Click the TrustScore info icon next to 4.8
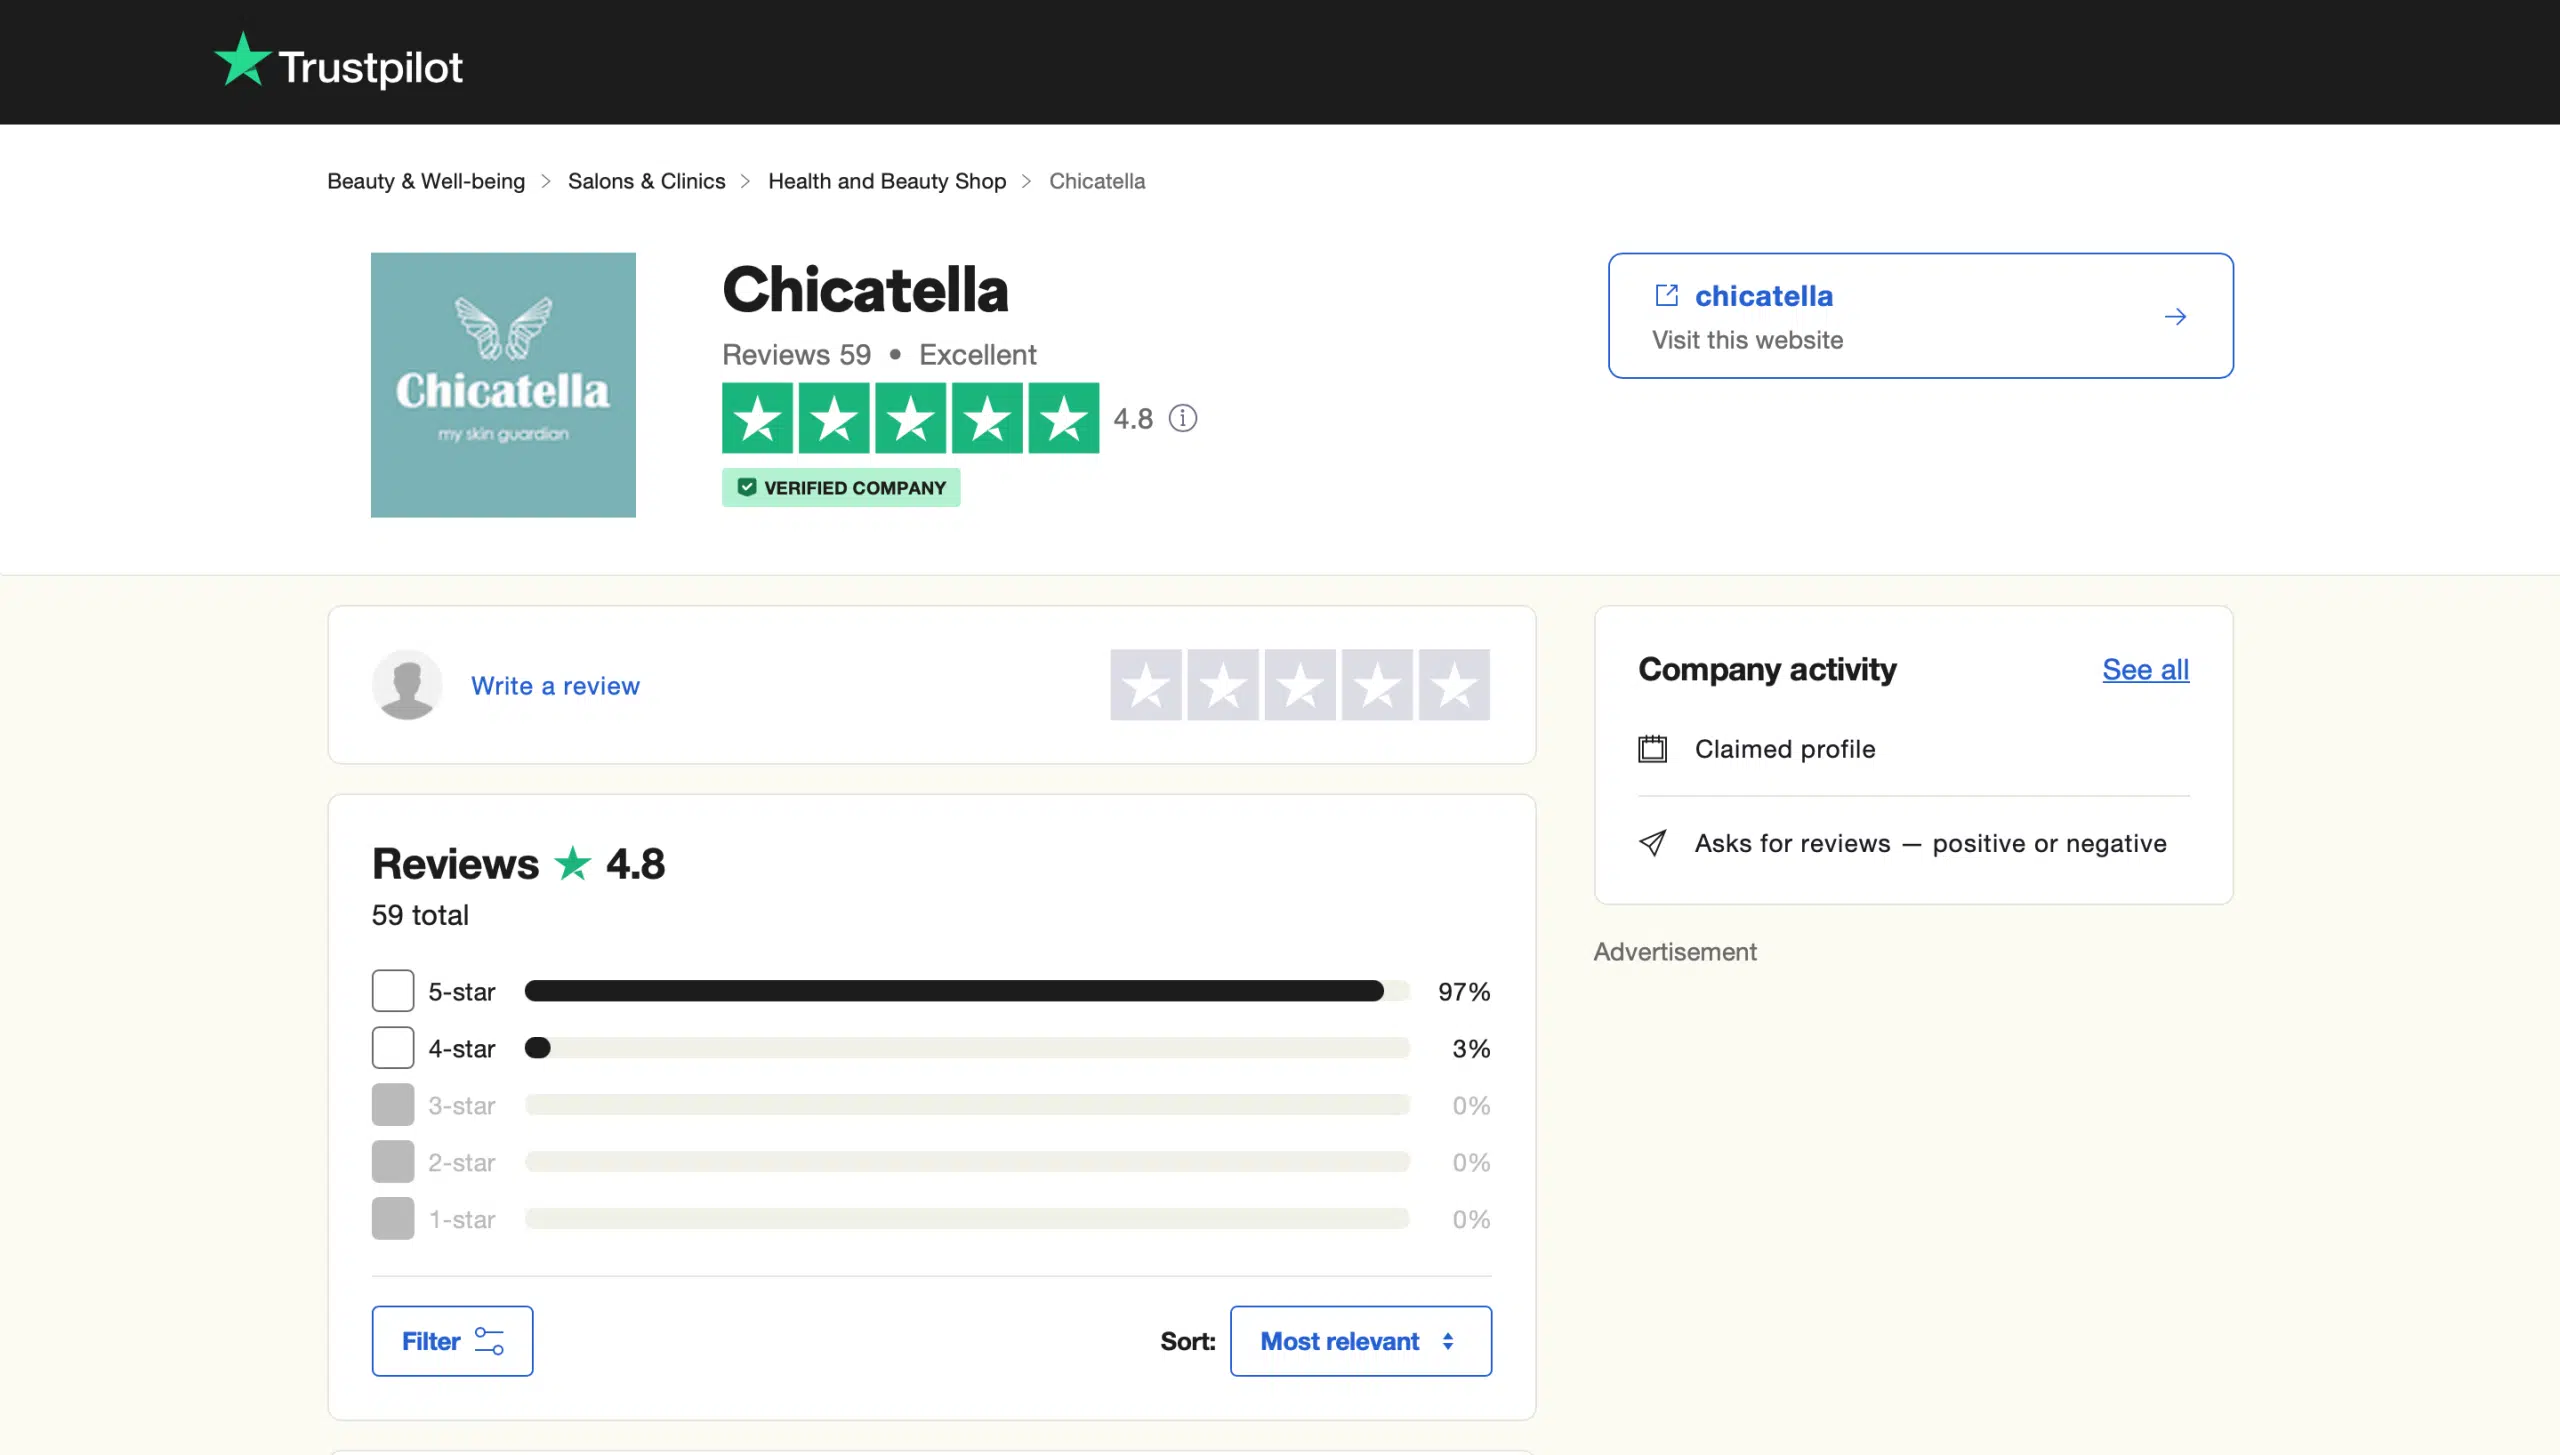This screenshot has height=1455, width=2560. tap(1183, 418)
